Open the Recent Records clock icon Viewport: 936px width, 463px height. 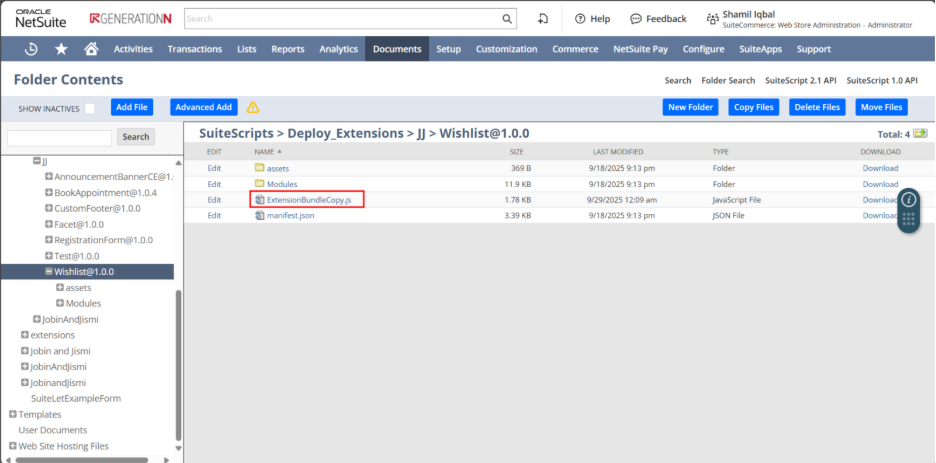click(31, 49)
